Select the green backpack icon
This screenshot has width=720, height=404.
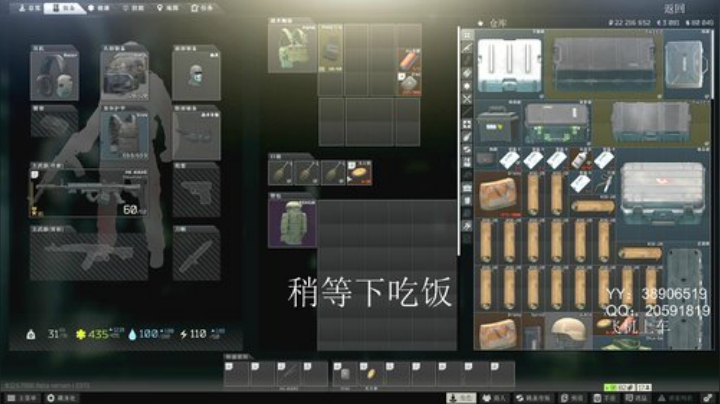click(x=292, y=224)
